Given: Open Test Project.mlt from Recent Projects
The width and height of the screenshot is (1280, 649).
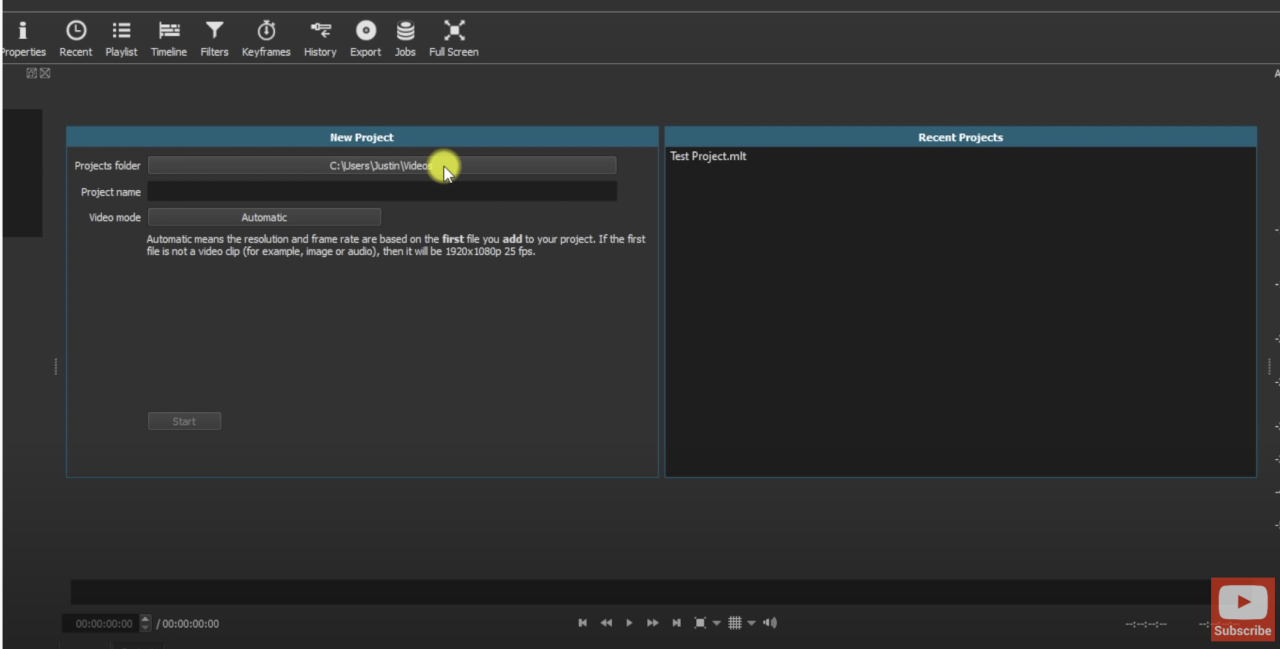Looking at the screenshot, I should pos(708,156).
